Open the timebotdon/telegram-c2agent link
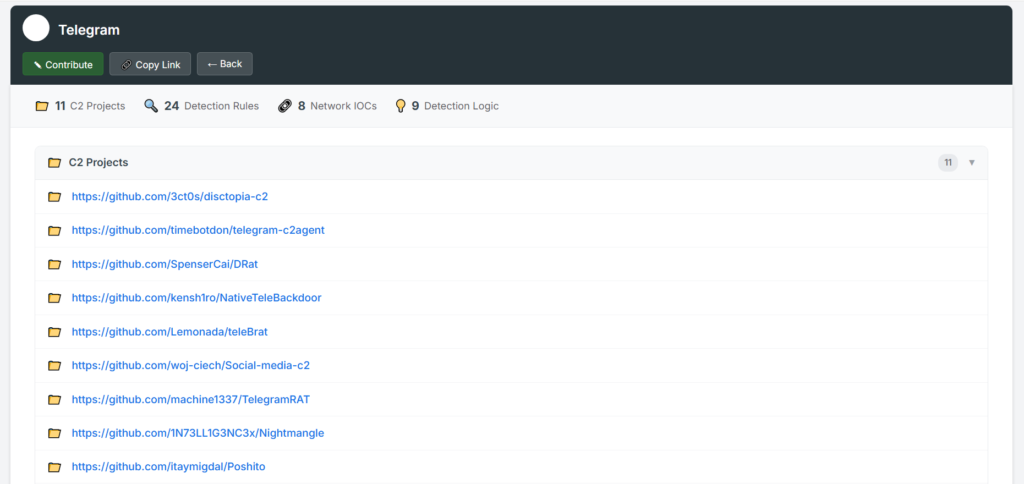Screen dimensions: 1024x484 pos(198,231)
